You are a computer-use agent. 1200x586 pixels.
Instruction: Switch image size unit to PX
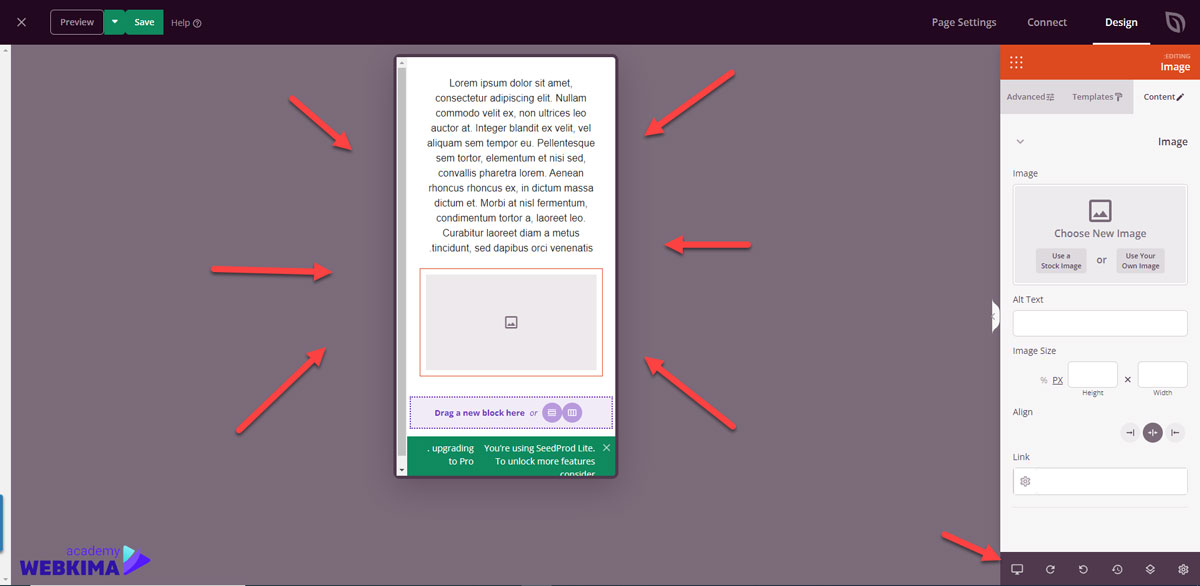tap(1057, 380)
